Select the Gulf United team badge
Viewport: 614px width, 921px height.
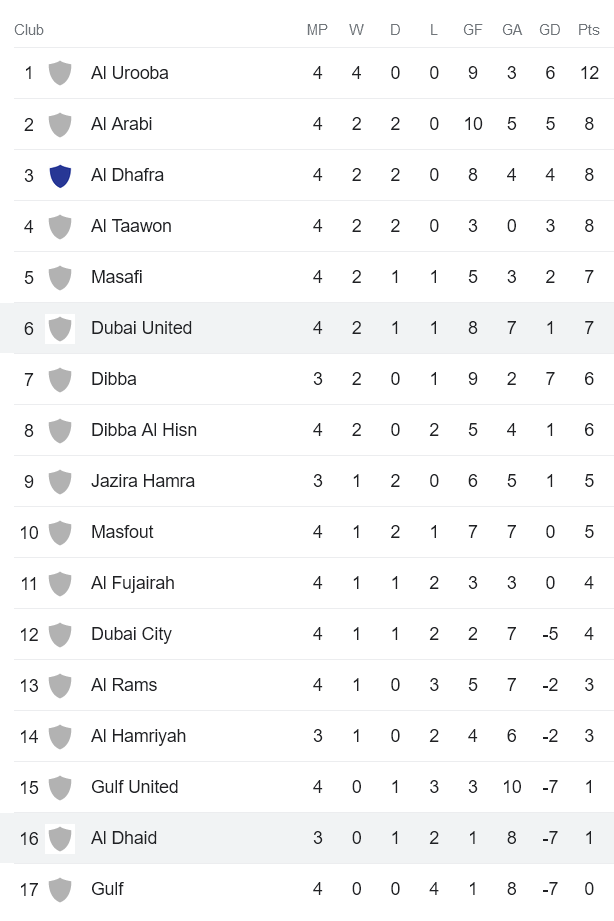click(60, 787)
